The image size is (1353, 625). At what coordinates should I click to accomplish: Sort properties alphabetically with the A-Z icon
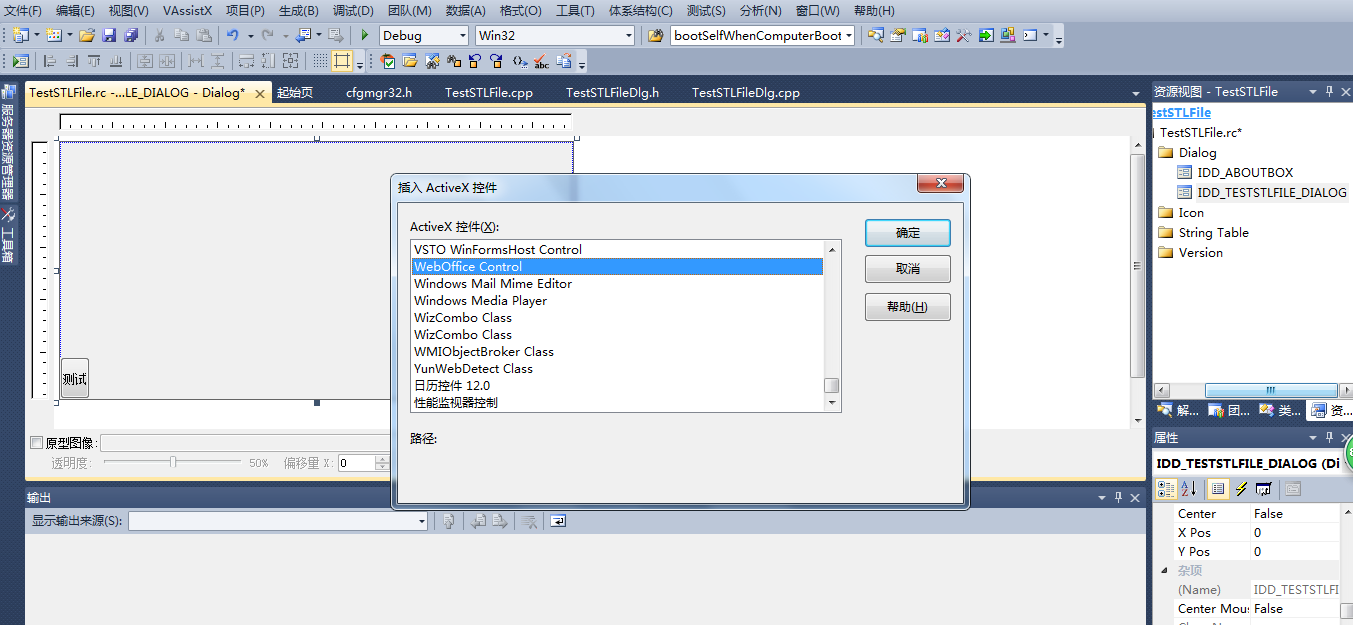[x=1189, y=489]
